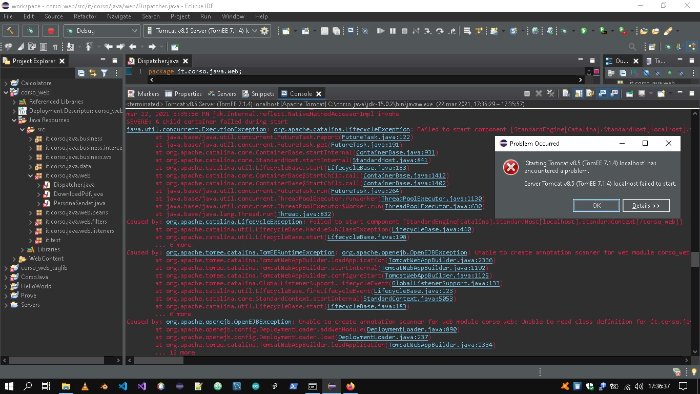Switch to the Servers tab
This screenshot has width=700, height=394.
[x=222, y=93]
